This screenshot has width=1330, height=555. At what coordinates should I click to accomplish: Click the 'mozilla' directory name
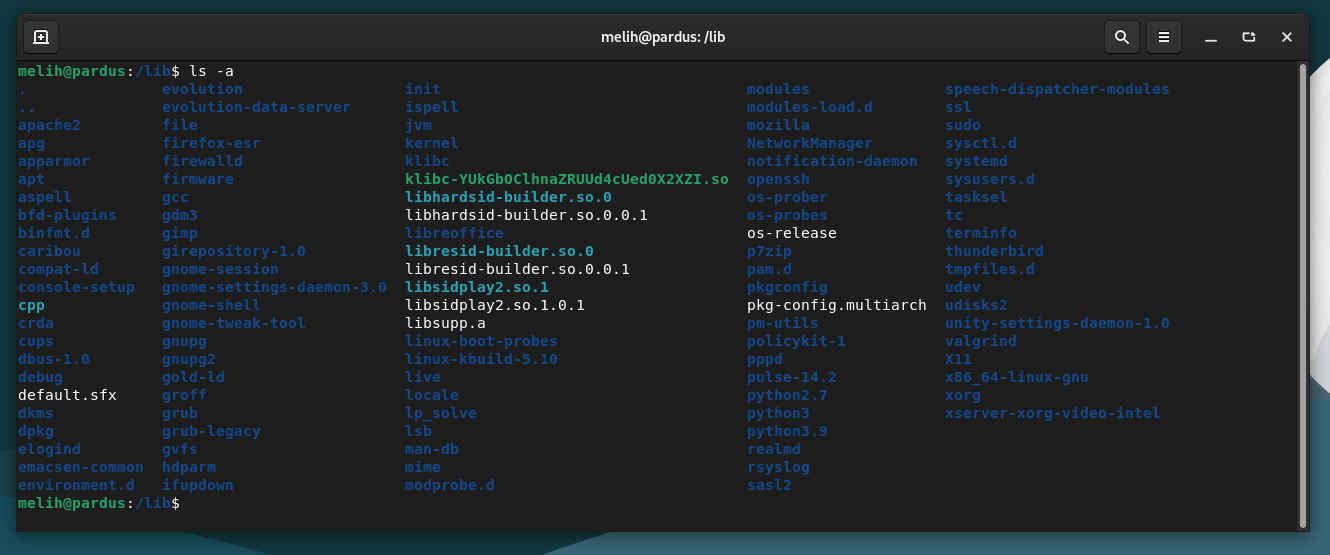tap(778, 125)
